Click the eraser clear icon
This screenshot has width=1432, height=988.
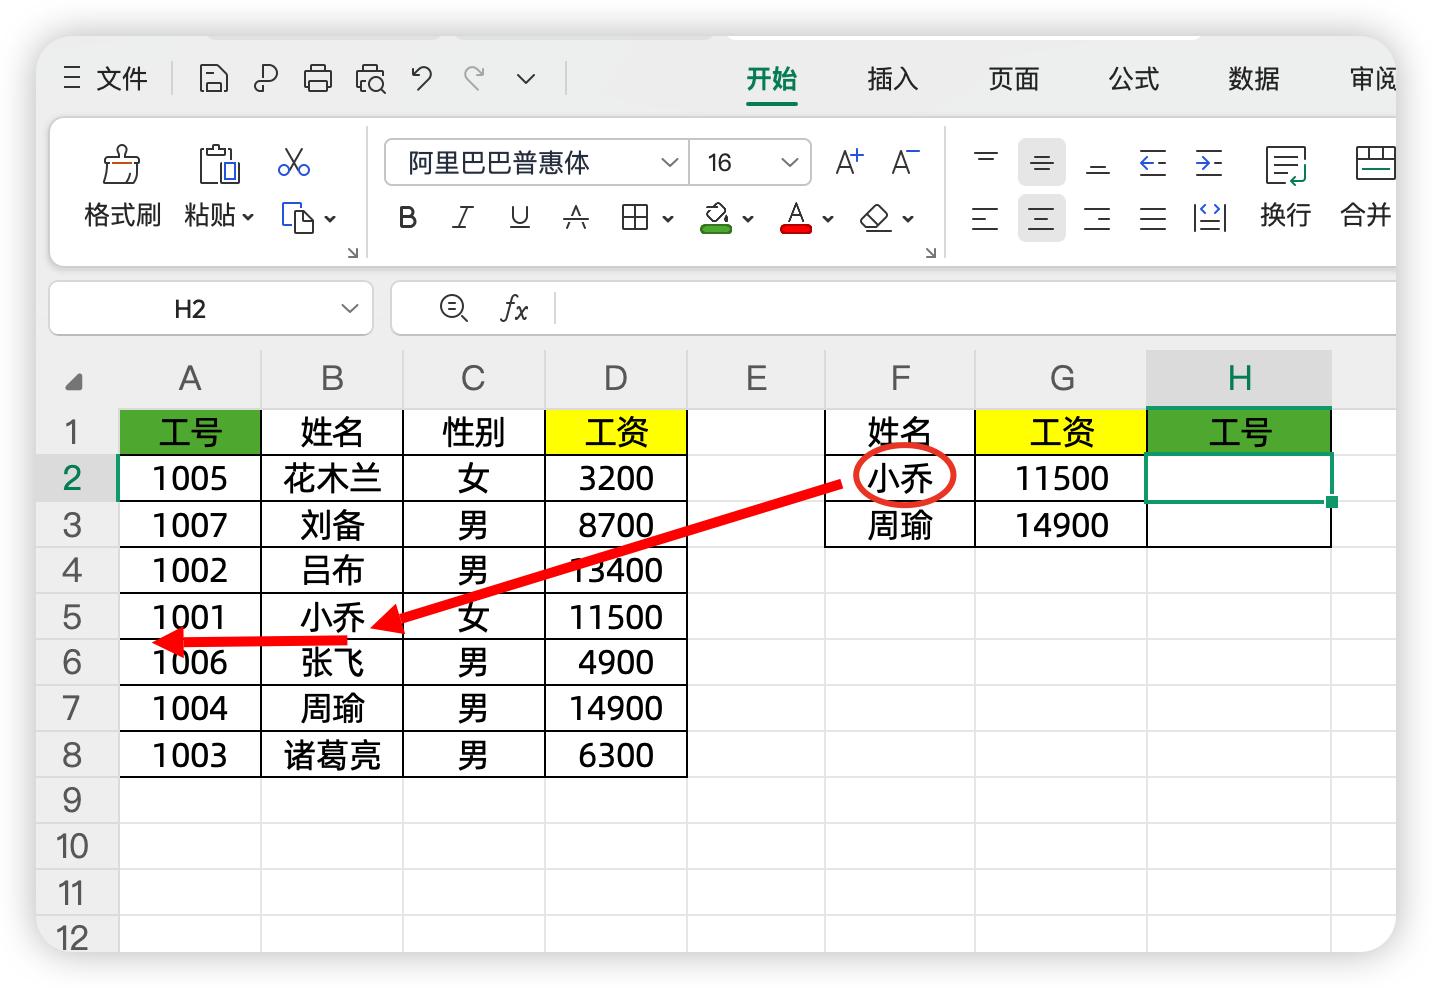click(x=876, y=217)
